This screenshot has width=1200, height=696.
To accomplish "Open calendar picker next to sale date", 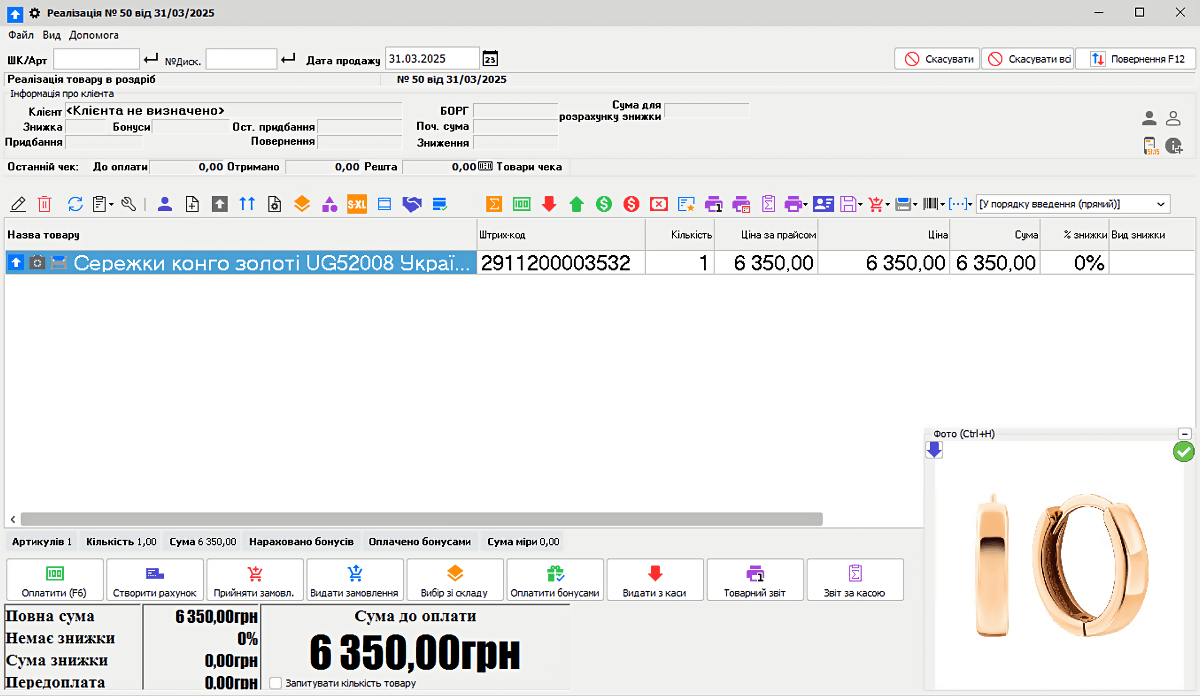I will pos(490,59).
